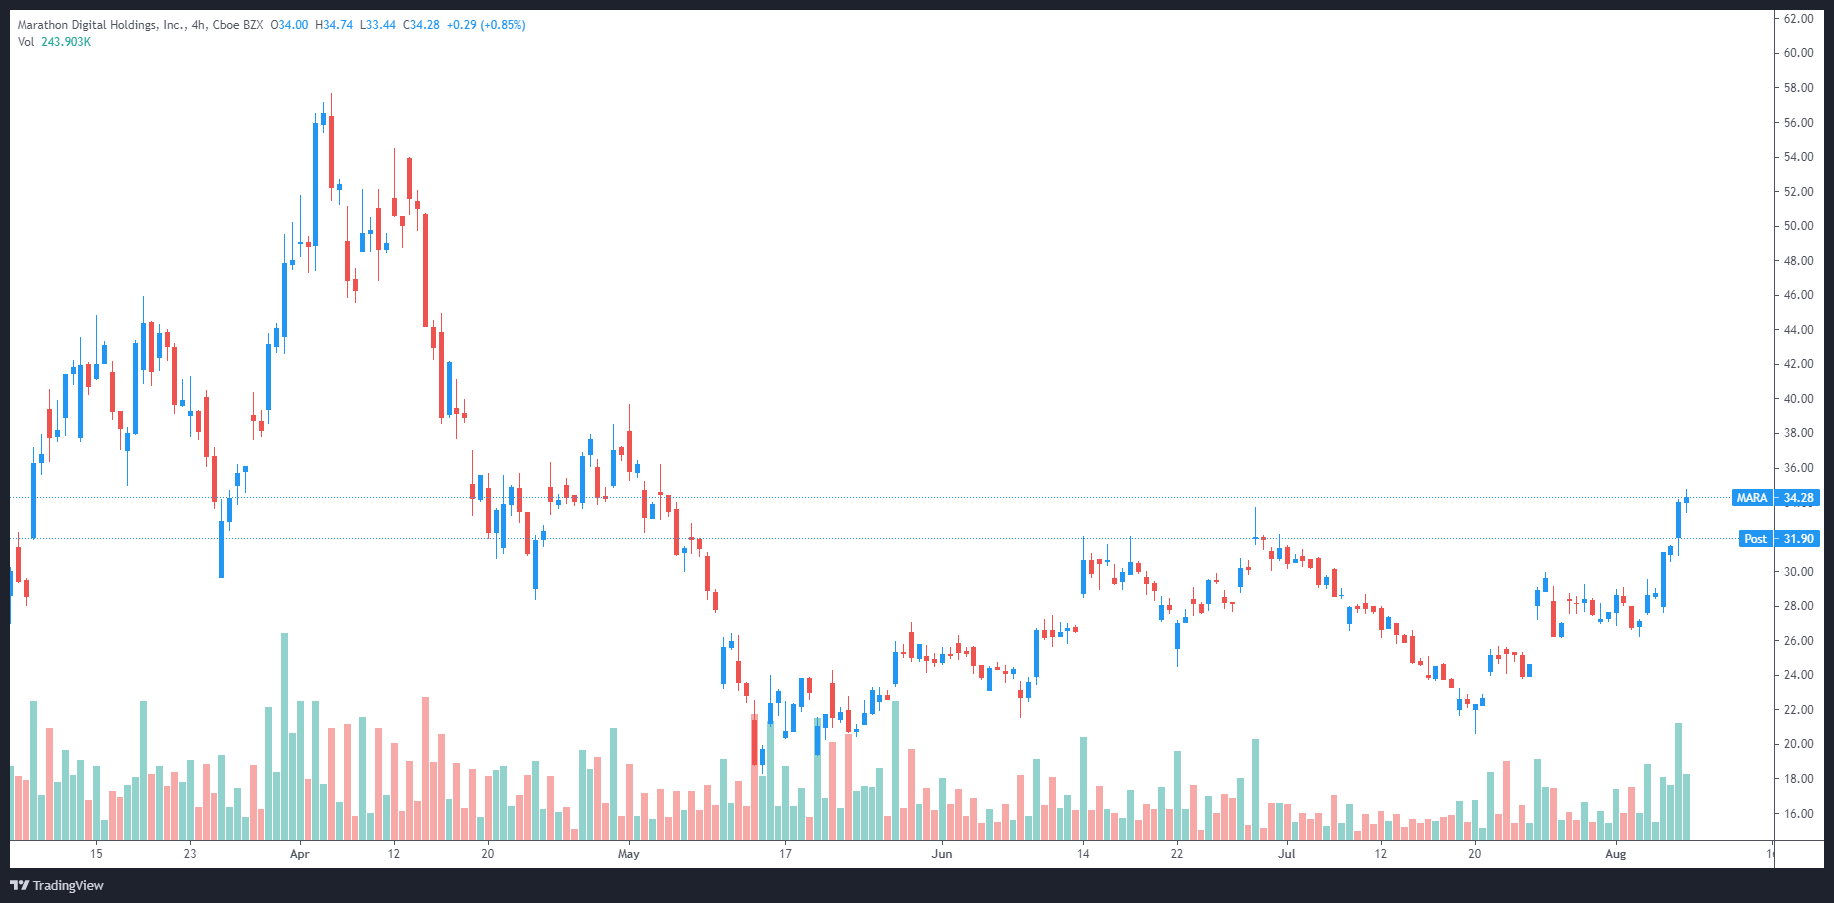Click the Vol indicator label
Screen dimensions: 1834x903
click(26, 42)
